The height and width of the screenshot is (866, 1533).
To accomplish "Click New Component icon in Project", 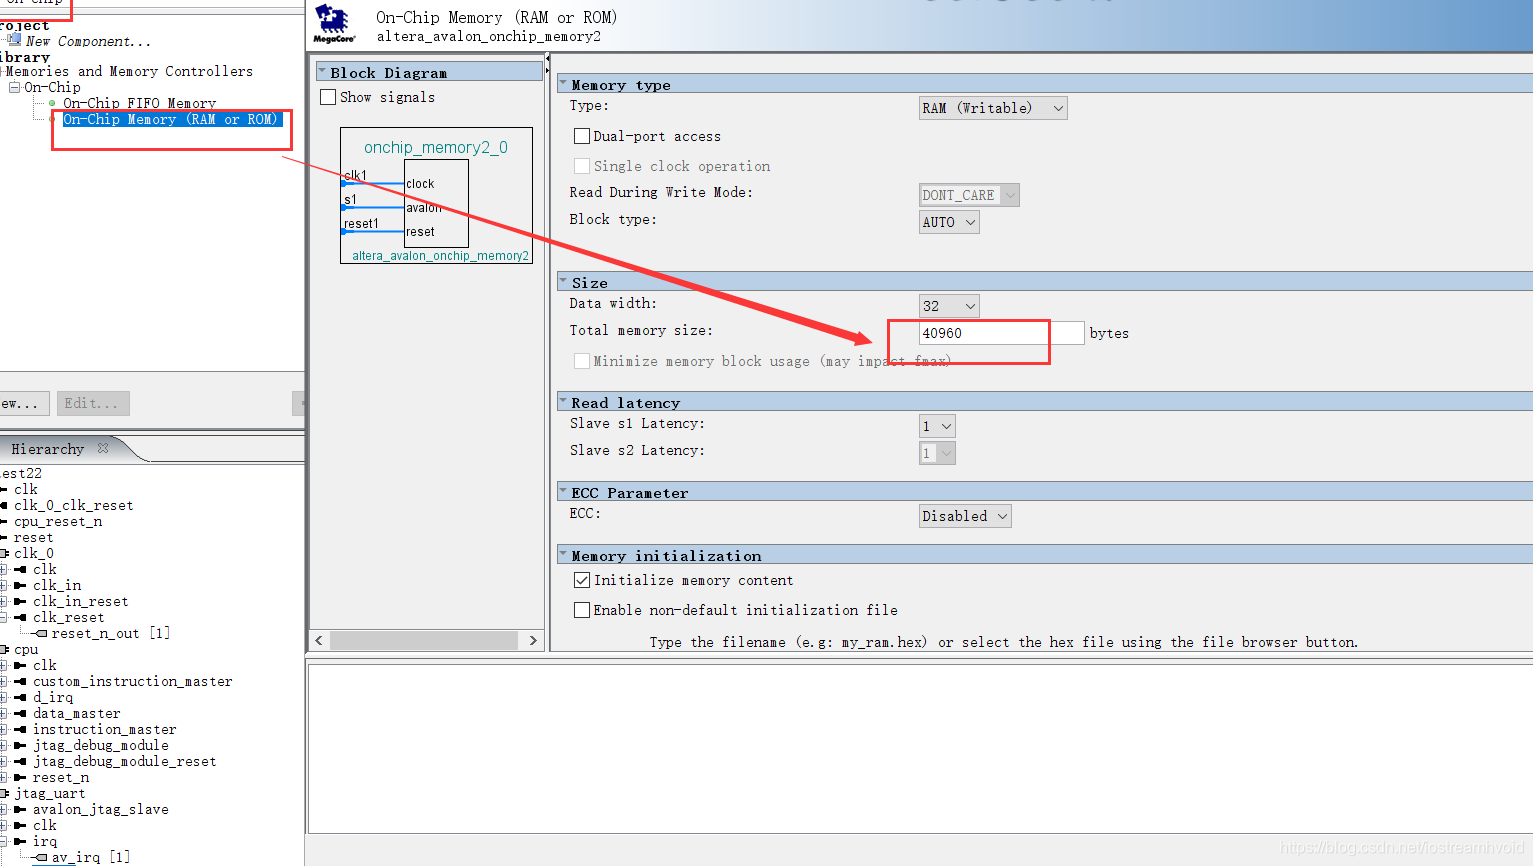I will 14,40.
